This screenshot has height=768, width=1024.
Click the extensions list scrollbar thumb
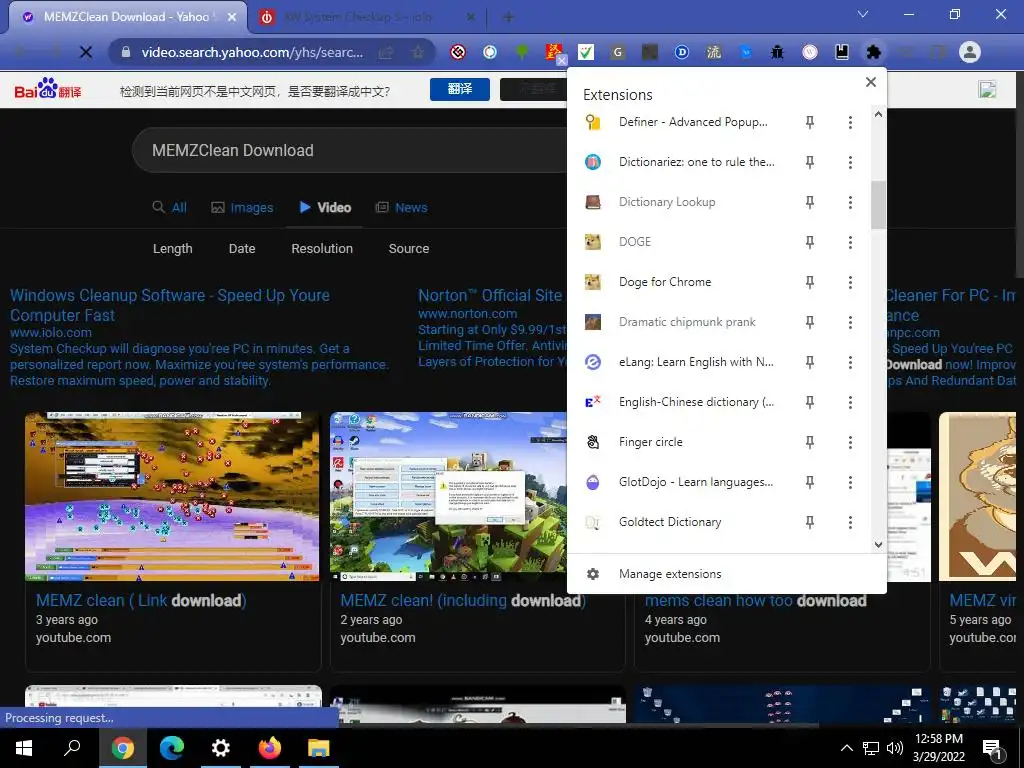(x=878, y=205)
